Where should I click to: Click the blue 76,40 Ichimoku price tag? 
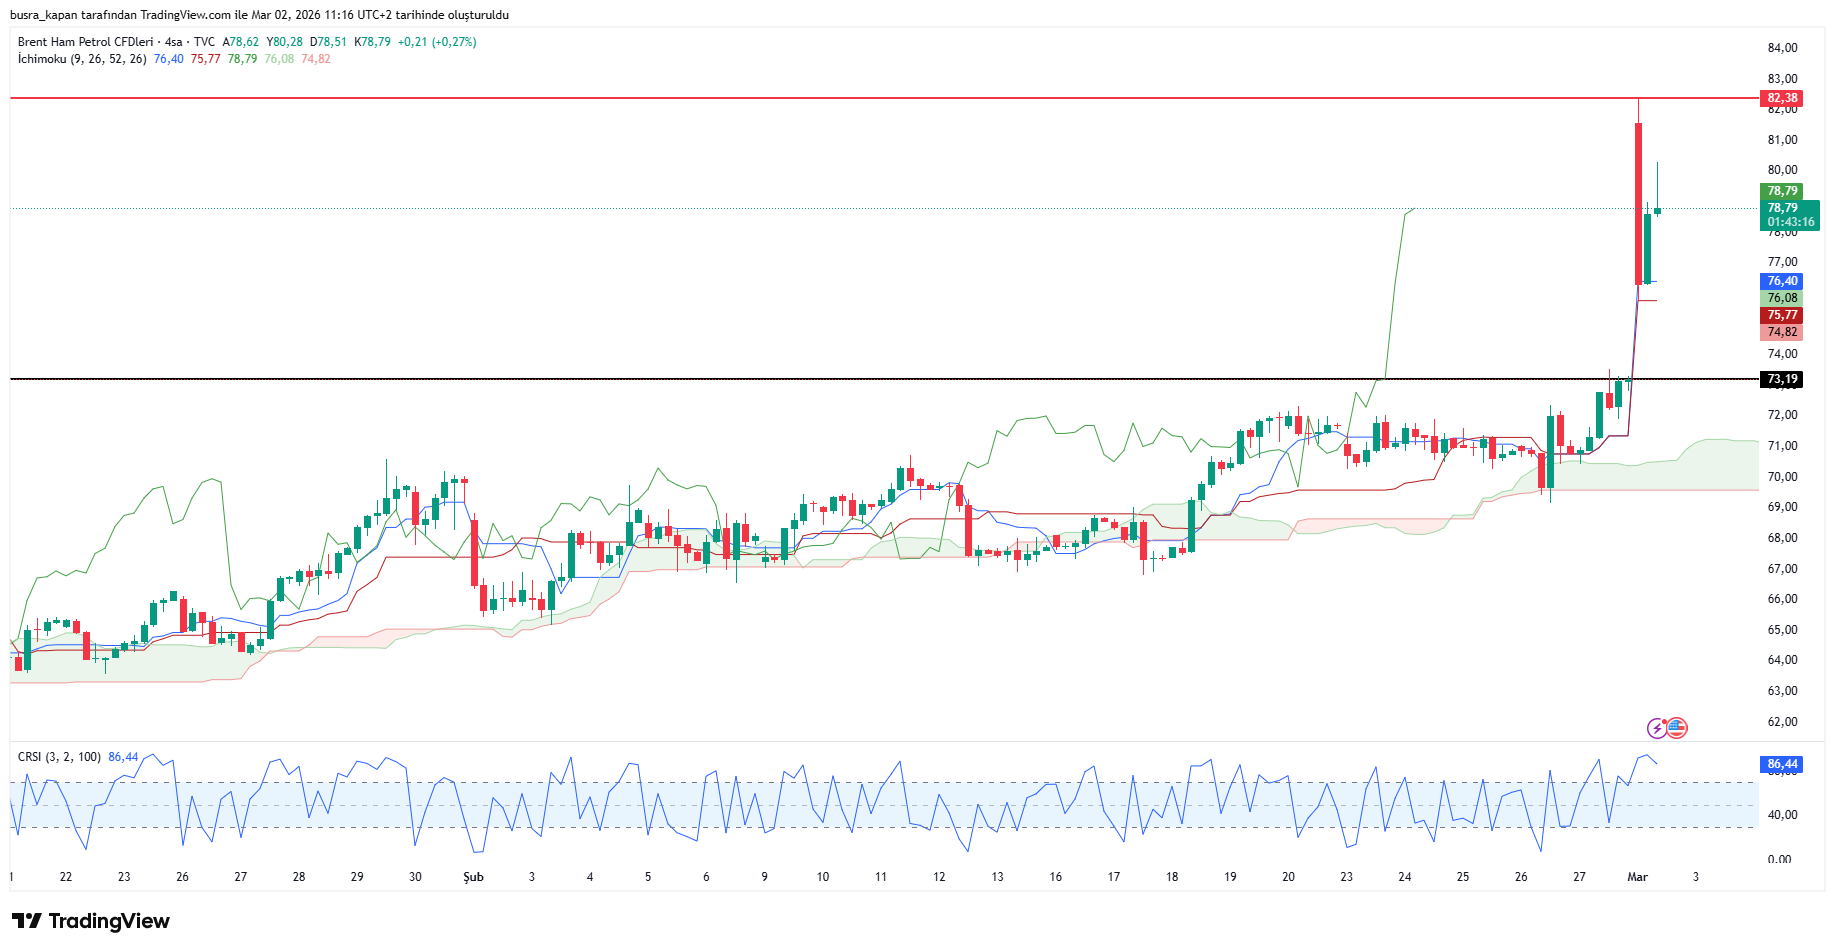tap(1781, 281)
